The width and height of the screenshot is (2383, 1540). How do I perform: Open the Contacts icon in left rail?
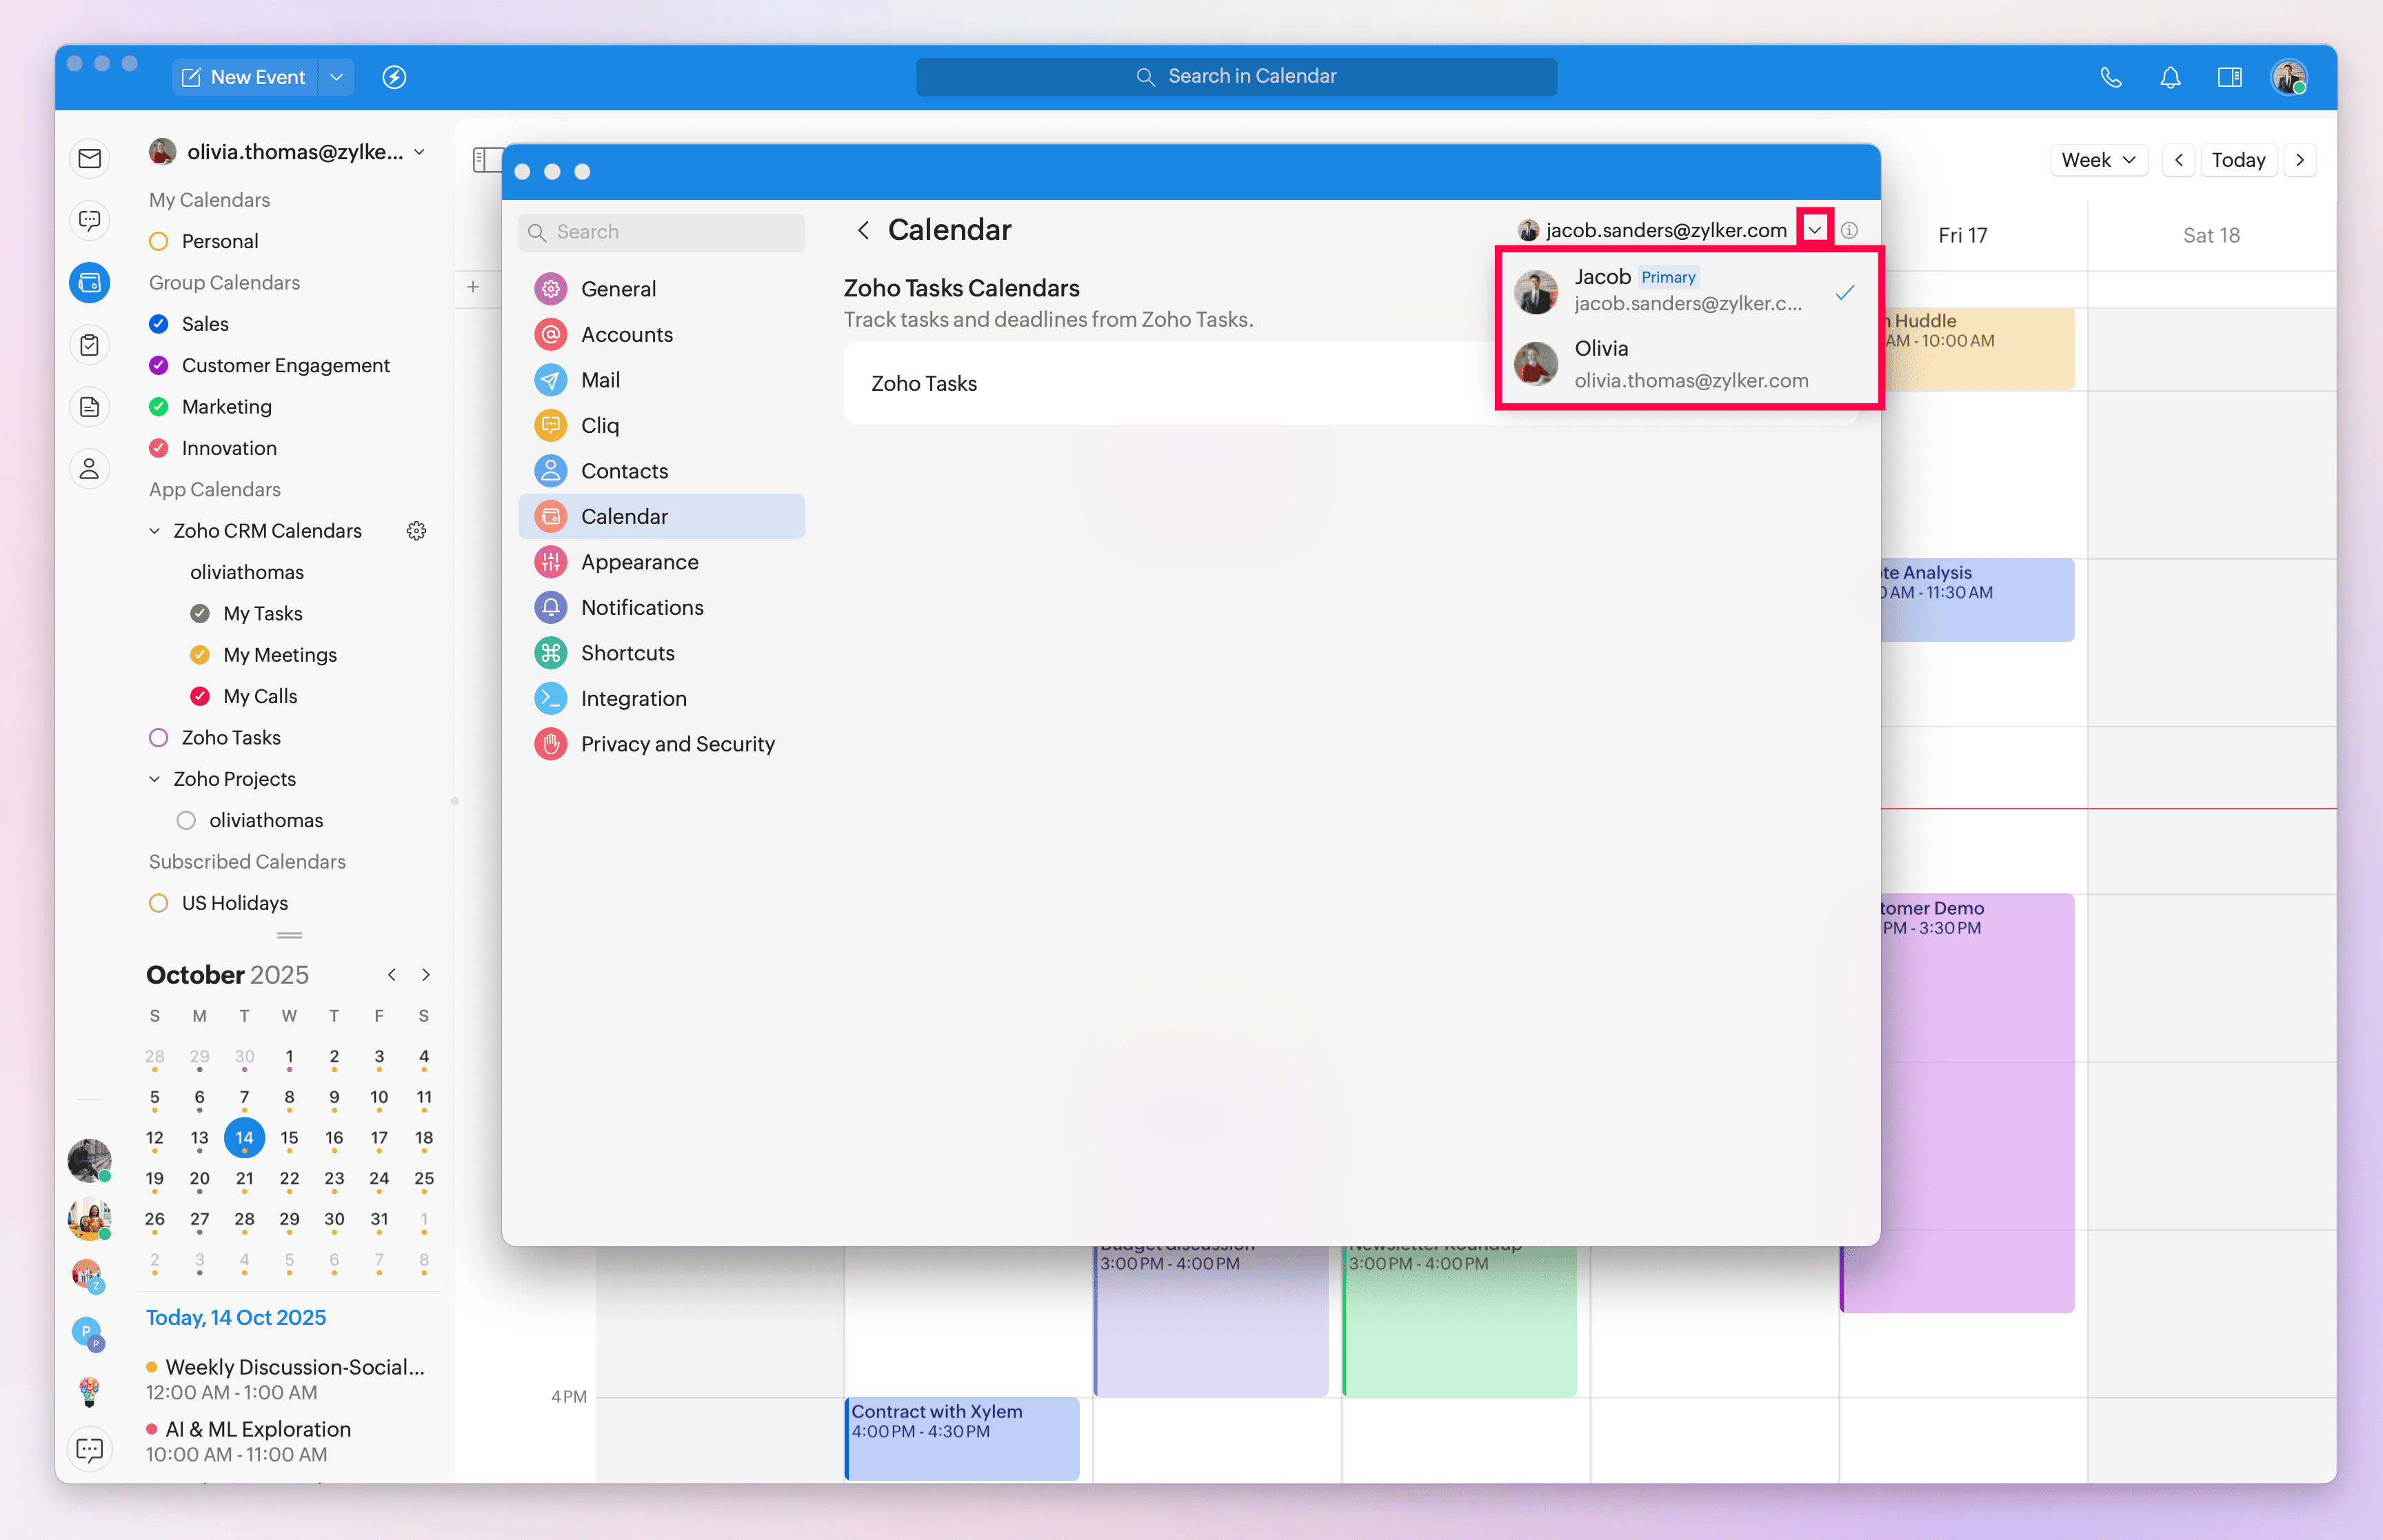pyautogui.click(x=90, y=468)
